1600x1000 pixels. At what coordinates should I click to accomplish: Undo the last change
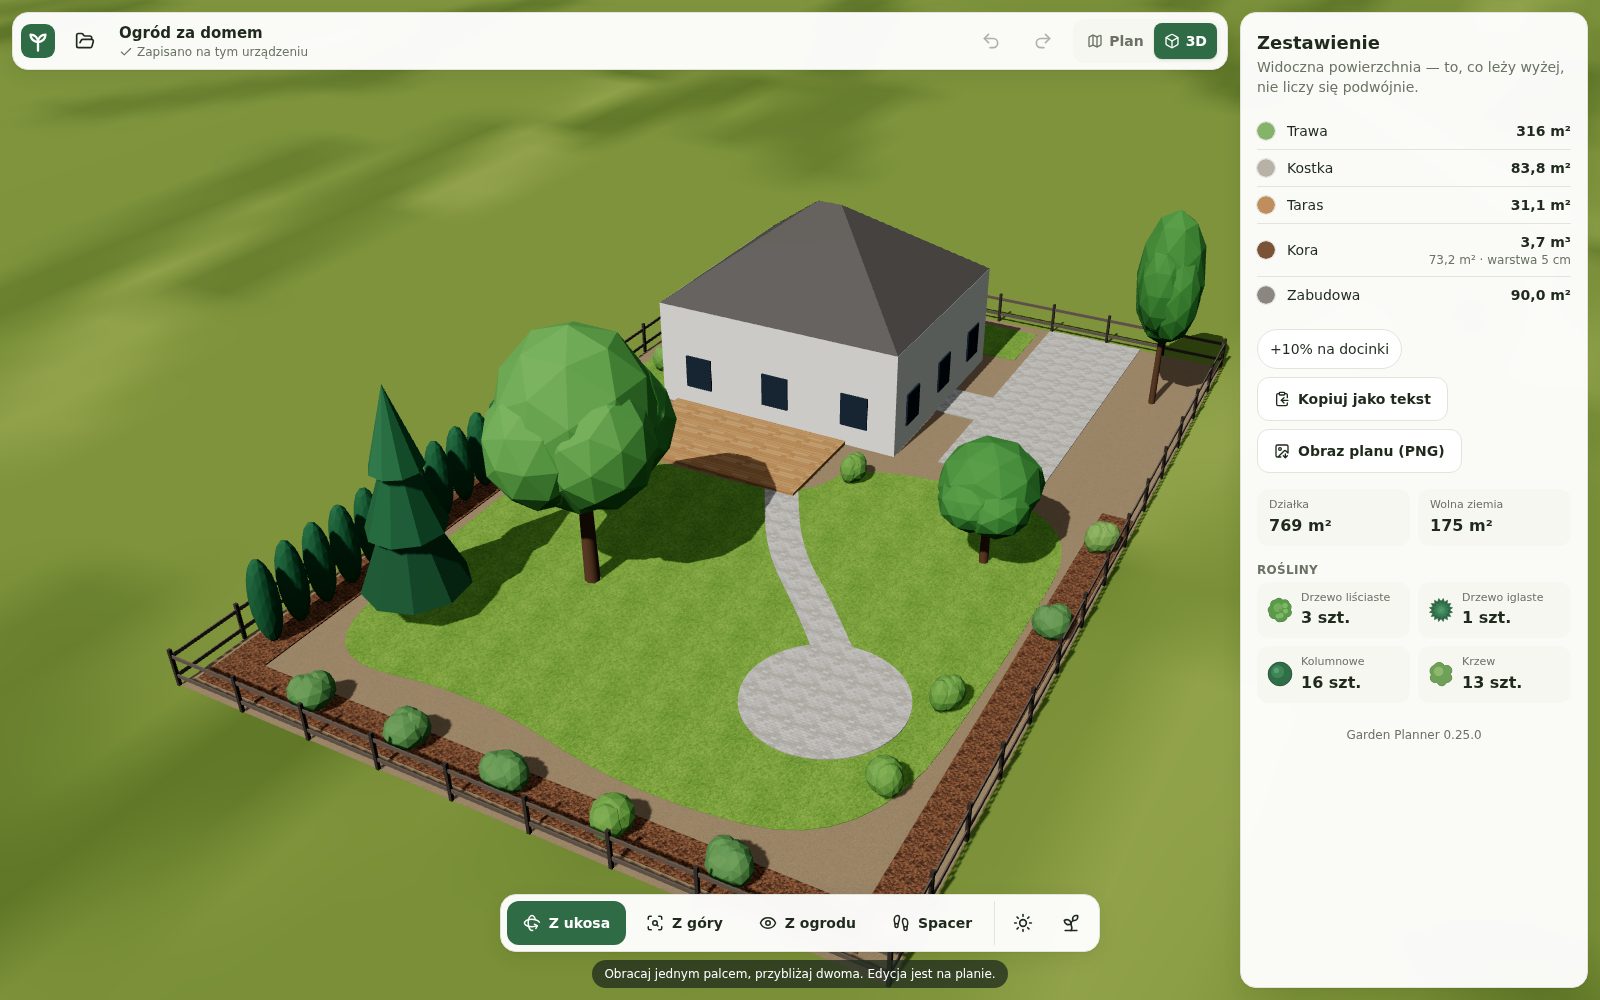[991, 41]
